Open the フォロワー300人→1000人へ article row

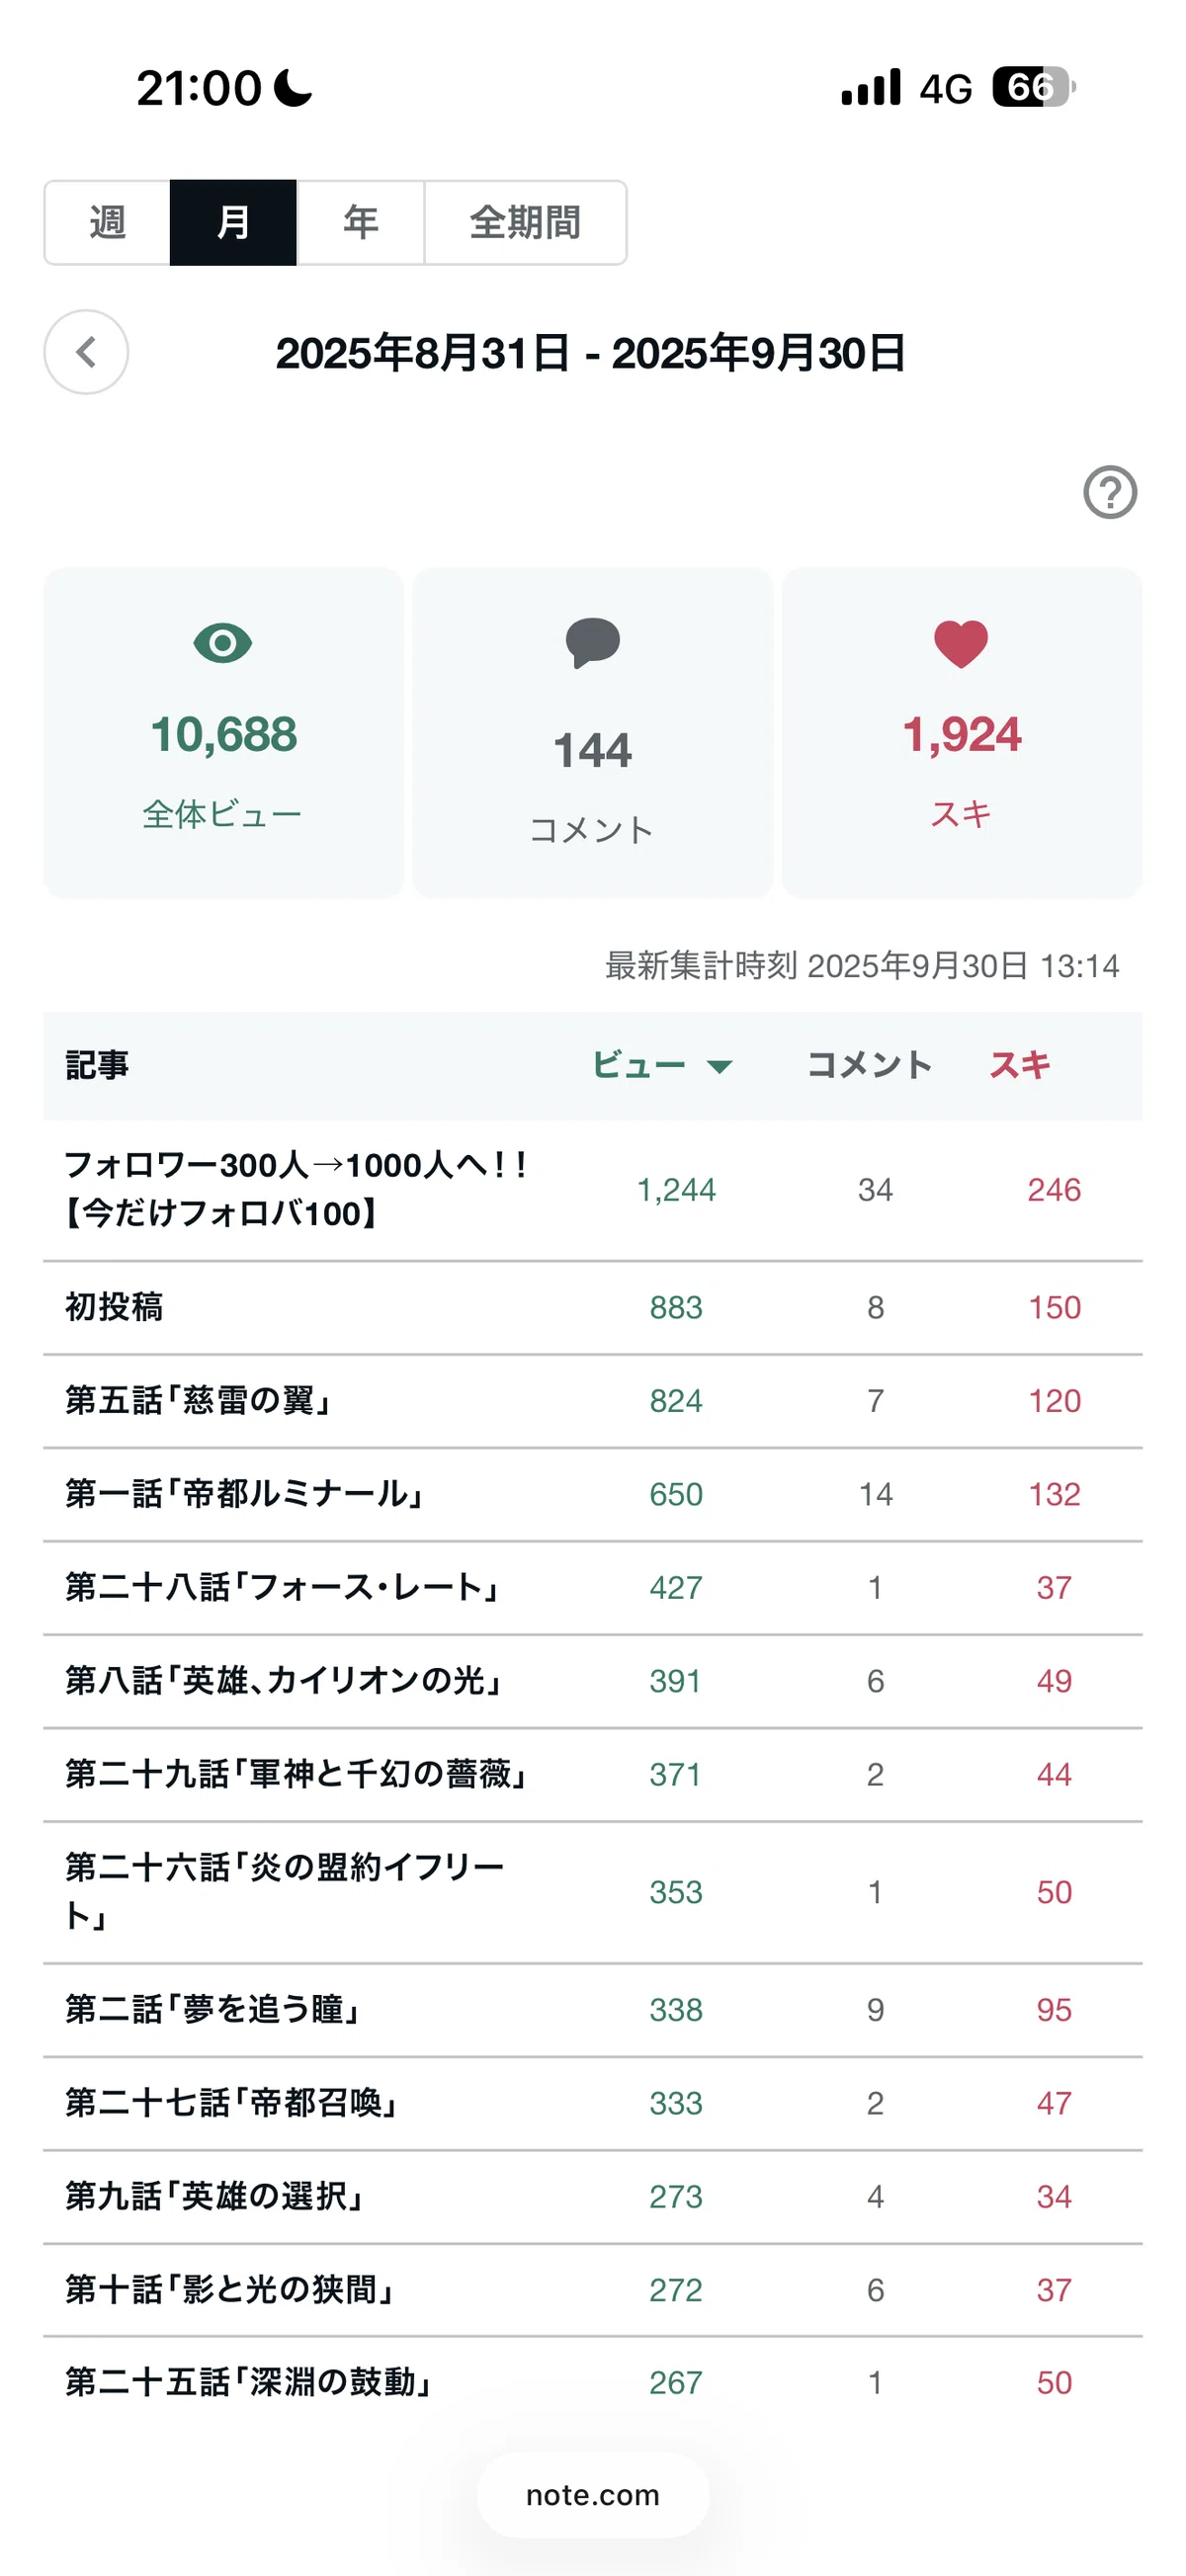coord(593,1190)
